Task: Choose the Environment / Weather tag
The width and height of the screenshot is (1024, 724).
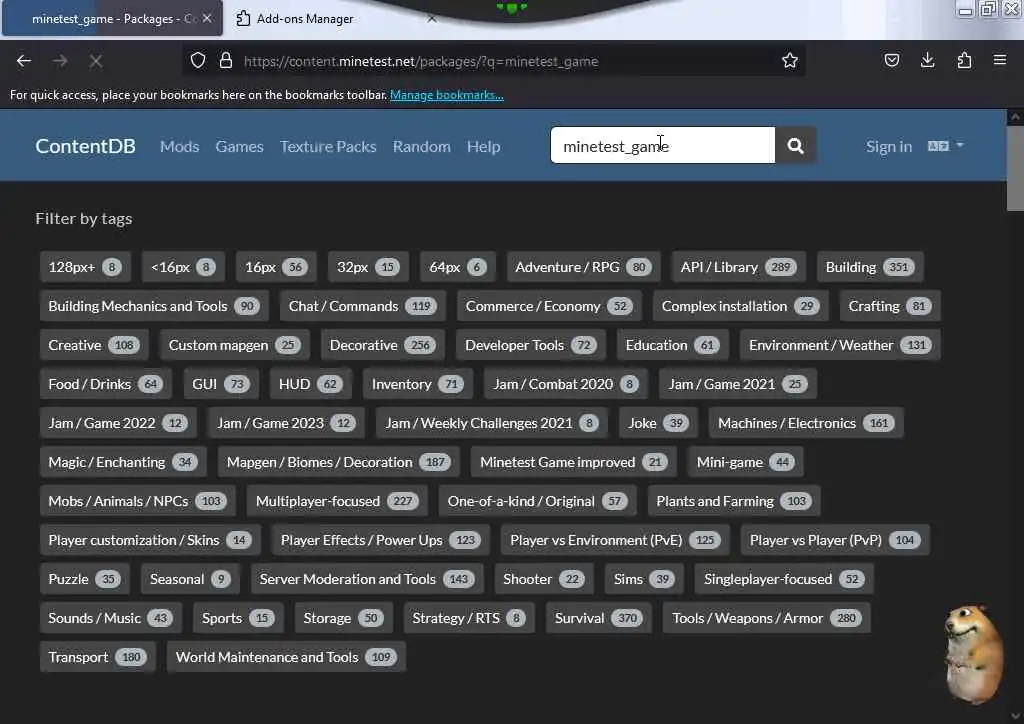Action: (x=840, y=345)
